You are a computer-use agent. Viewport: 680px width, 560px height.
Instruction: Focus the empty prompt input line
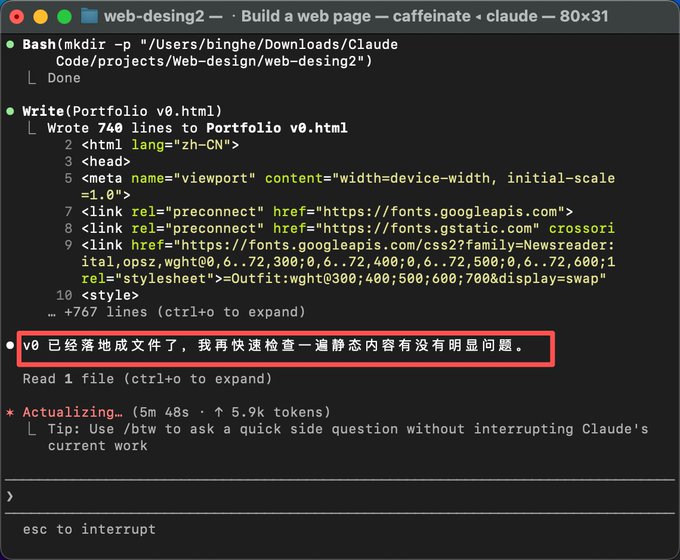(340, 496)
